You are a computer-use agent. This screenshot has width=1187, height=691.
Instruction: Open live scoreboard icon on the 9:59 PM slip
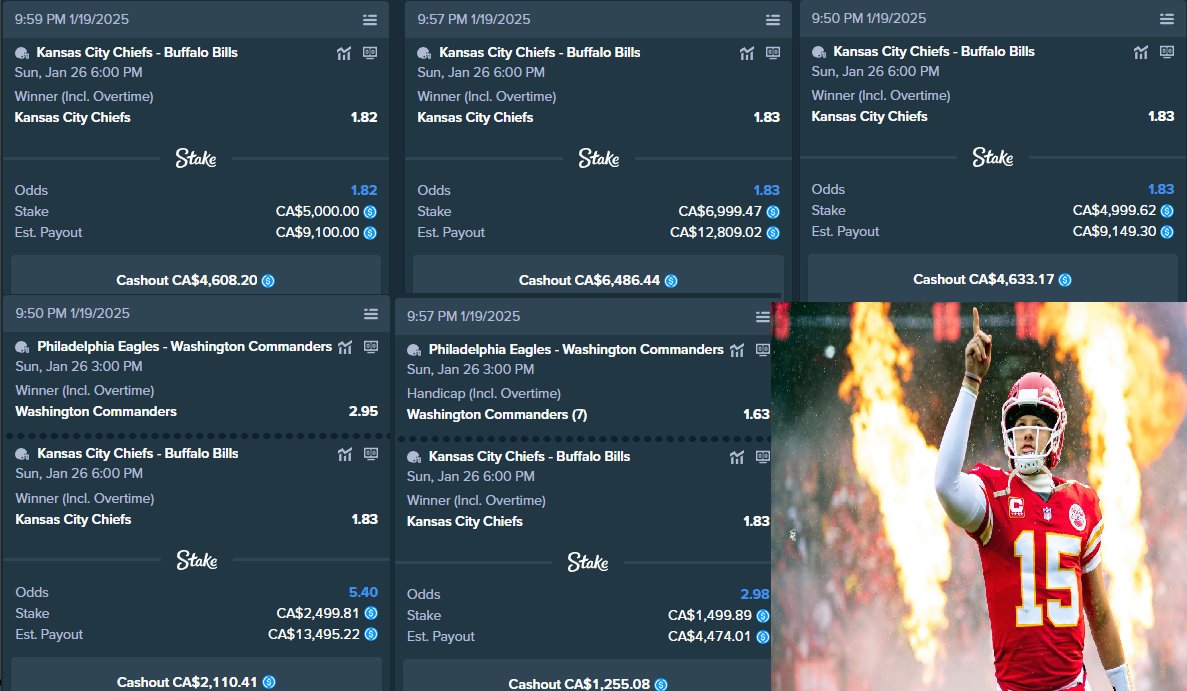pyautogui.click(x=369, y=53)
